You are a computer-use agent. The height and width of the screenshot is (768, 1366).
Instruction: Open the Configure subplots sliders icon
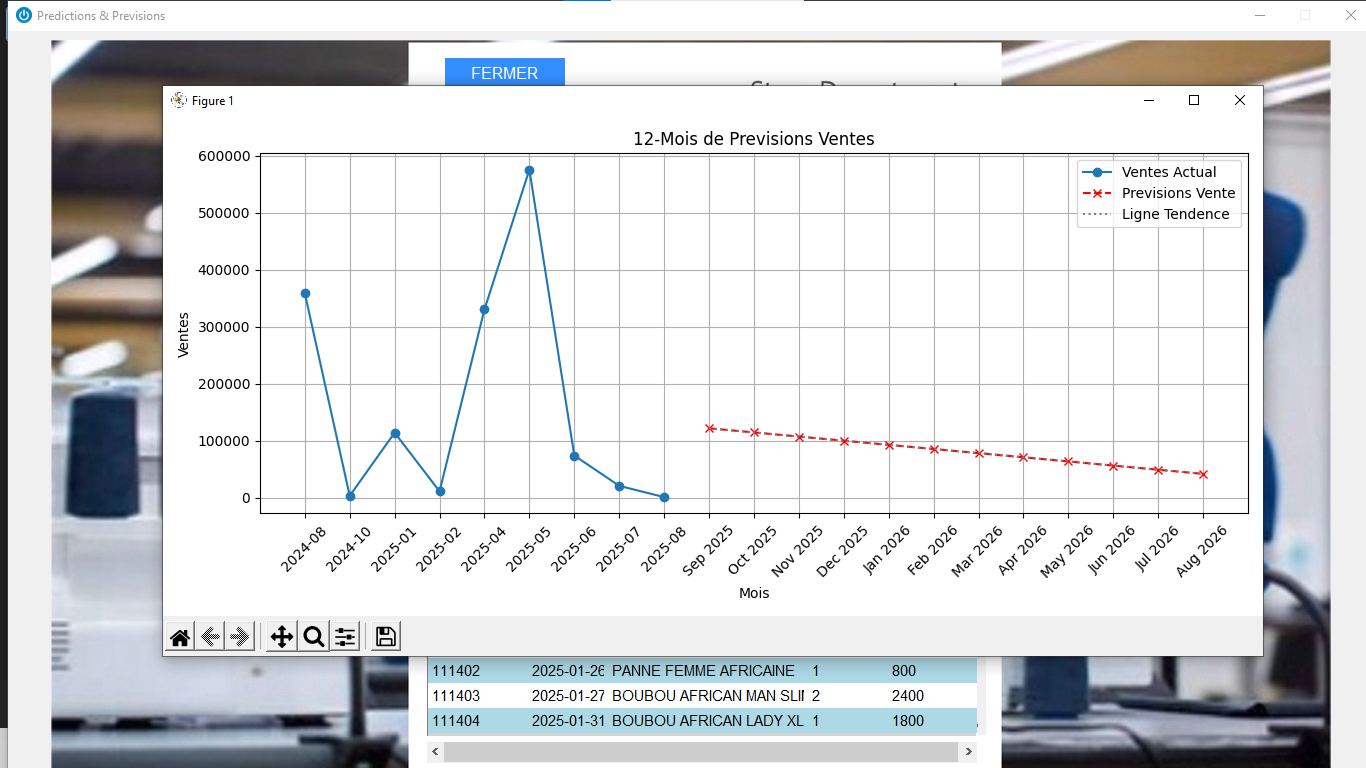click(x=345, y=637)
